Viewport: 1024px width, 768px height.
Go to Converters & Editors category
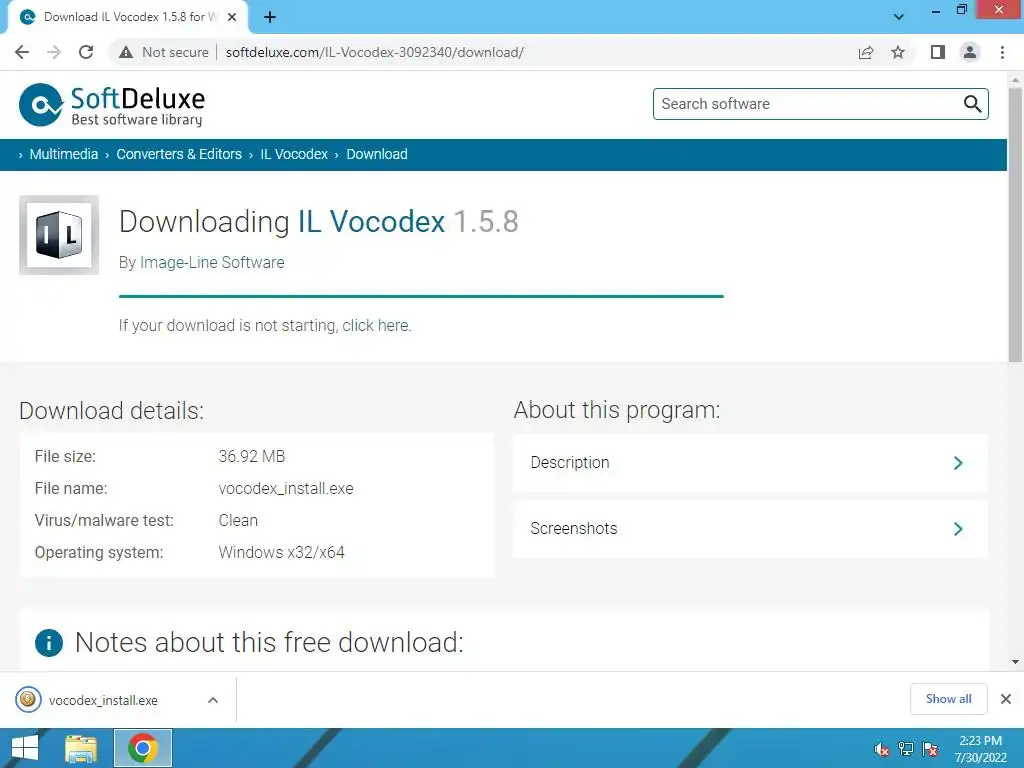179,154
